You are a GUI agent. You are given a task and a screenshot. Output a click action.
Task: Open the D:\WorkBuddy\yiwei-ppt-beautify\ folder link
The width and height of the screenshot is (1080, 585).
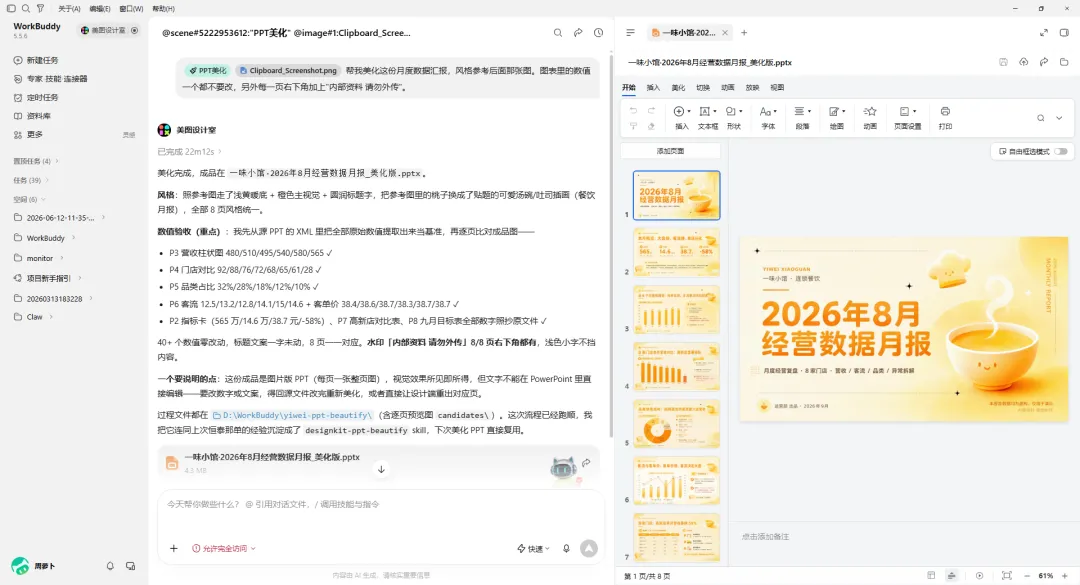293,415
